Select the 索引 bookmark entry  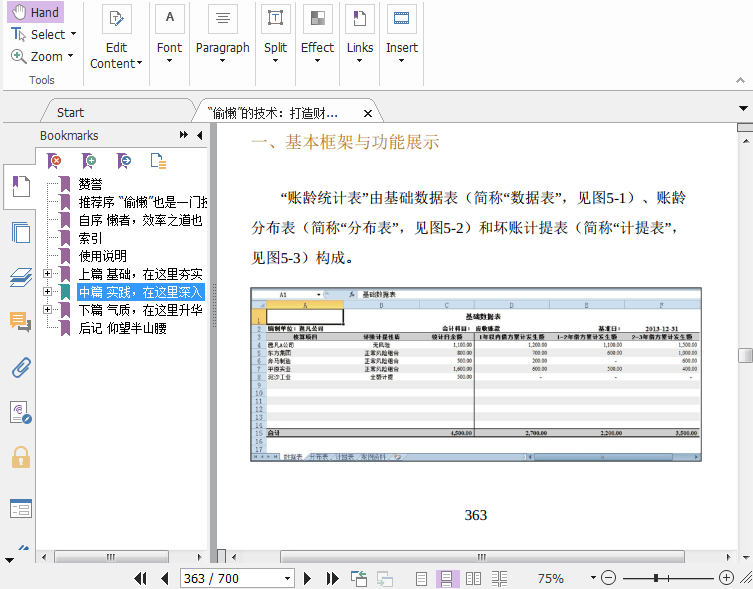click(x=90, y=238)
